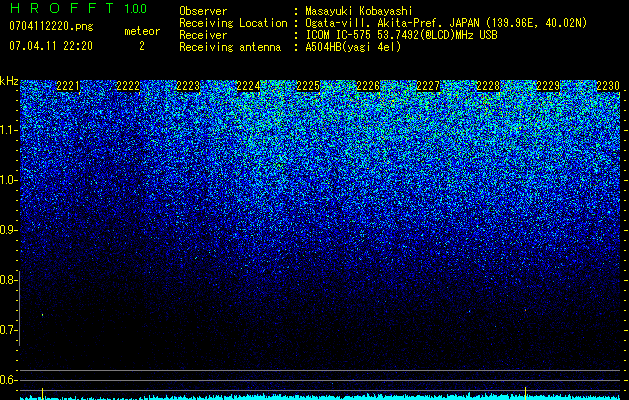Click the 1.0 frequency axis label
The width and height of the screenshot is (629, 400).
coord(8,180)
